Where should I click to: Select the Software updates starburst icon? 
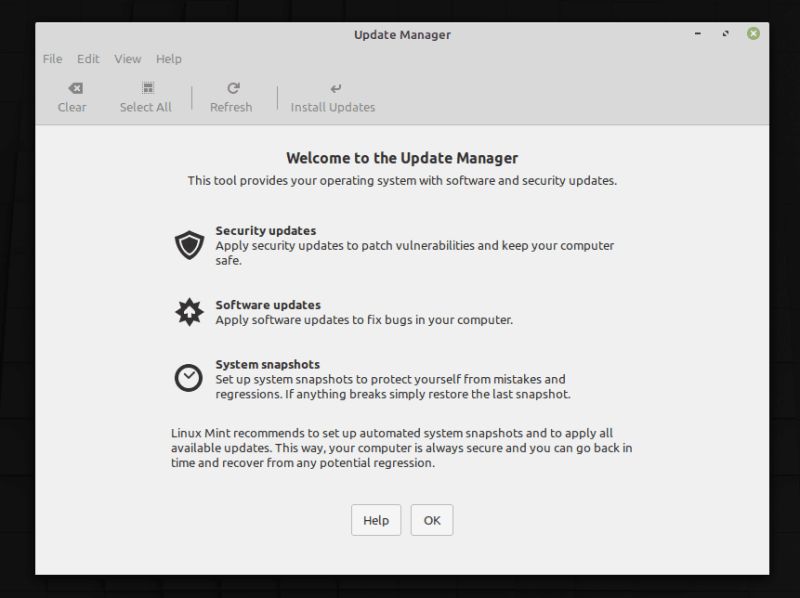point(188,310)
